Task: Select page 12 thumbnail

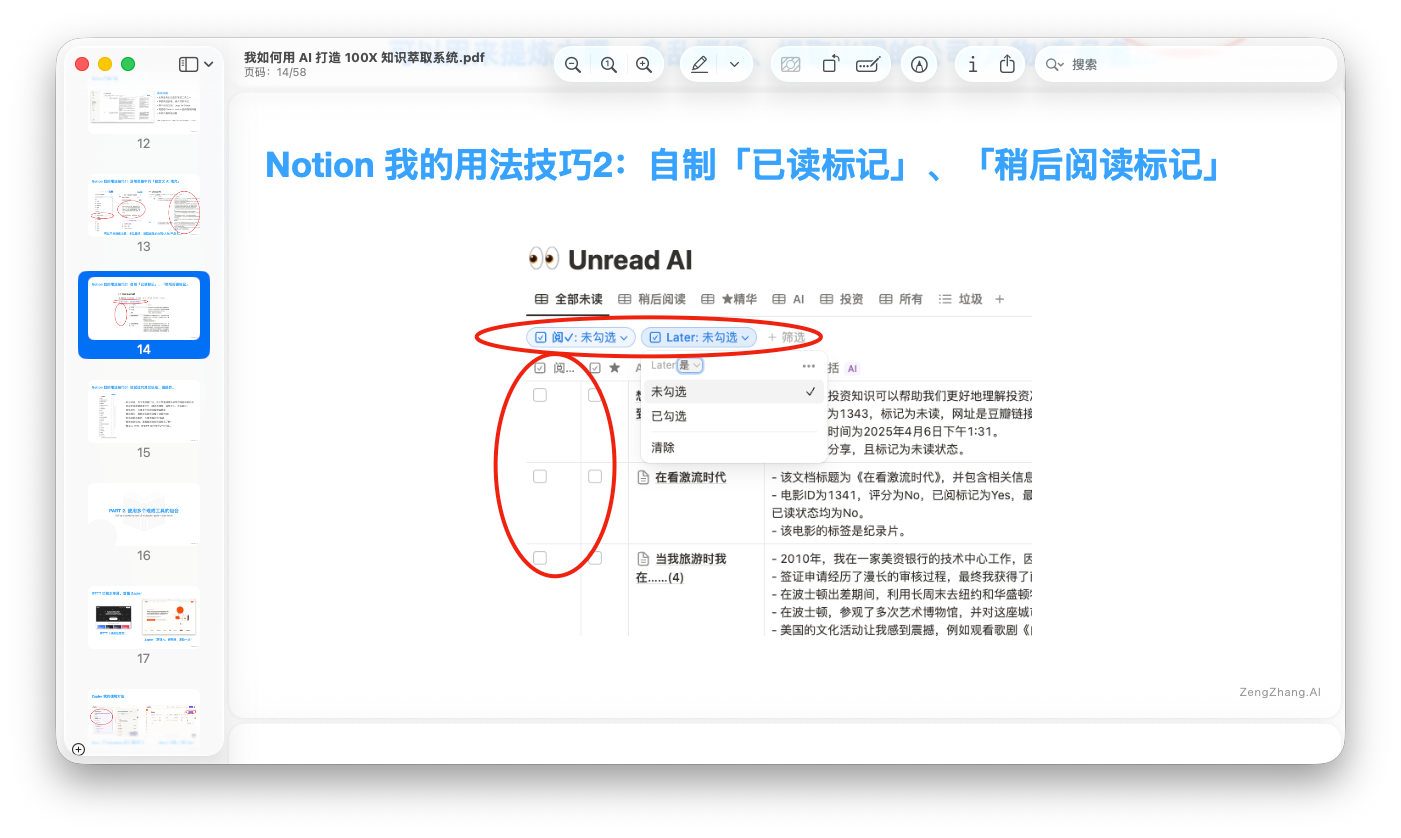Action: (x=144, y=107)
